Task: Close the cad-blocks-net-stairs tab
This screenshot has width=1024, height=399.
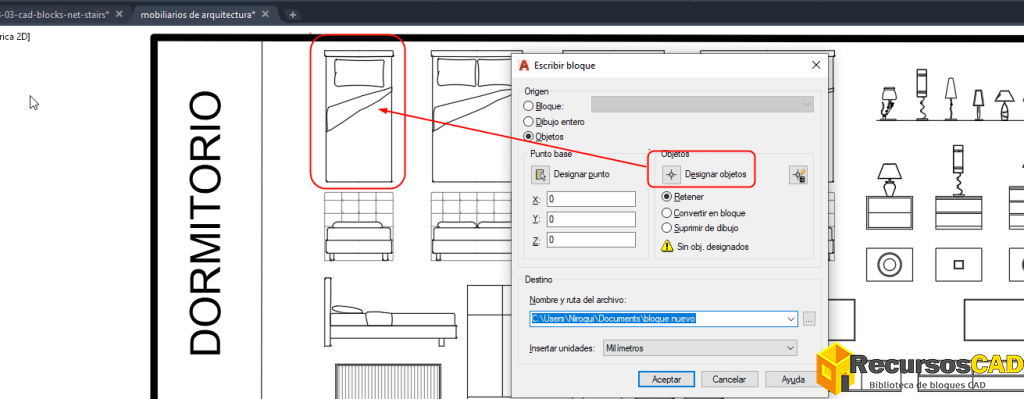Action: coord(119,14)
